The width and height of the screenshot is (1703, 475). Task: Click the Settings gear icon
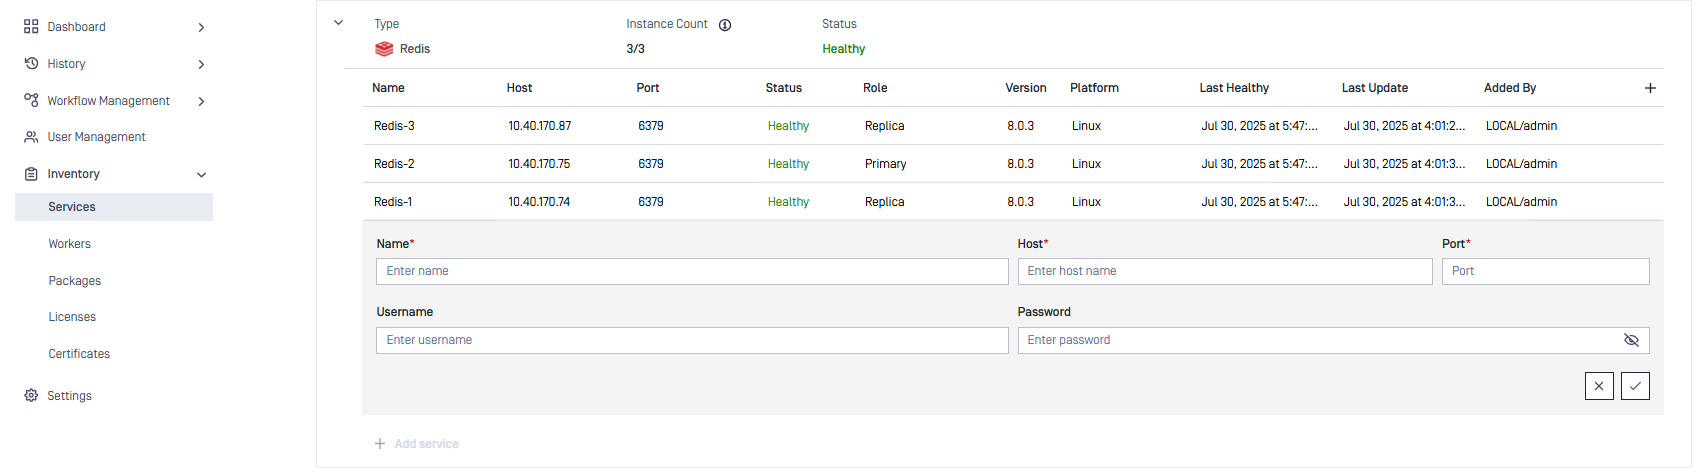[x=31, y=396]
